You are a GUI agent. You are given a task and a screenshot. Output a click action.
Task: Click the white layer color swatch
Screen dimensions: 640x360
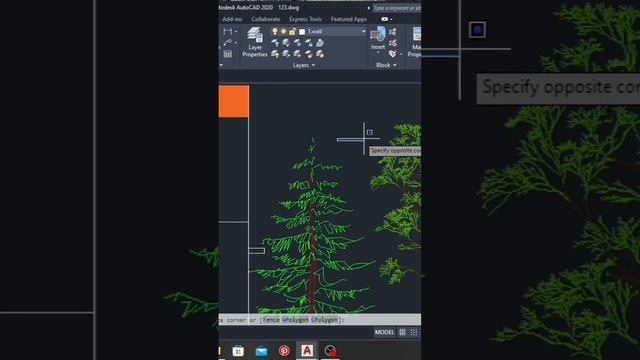[302, 31]
